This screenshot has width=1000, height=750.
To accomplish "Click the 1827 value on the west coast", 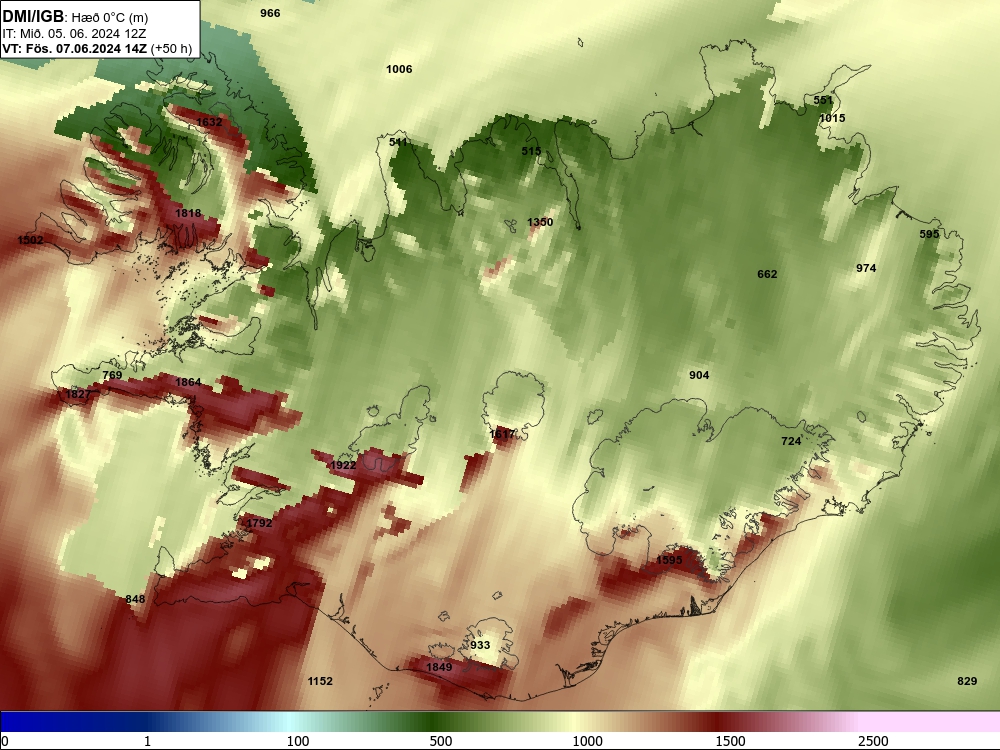I will click(78, 394).
